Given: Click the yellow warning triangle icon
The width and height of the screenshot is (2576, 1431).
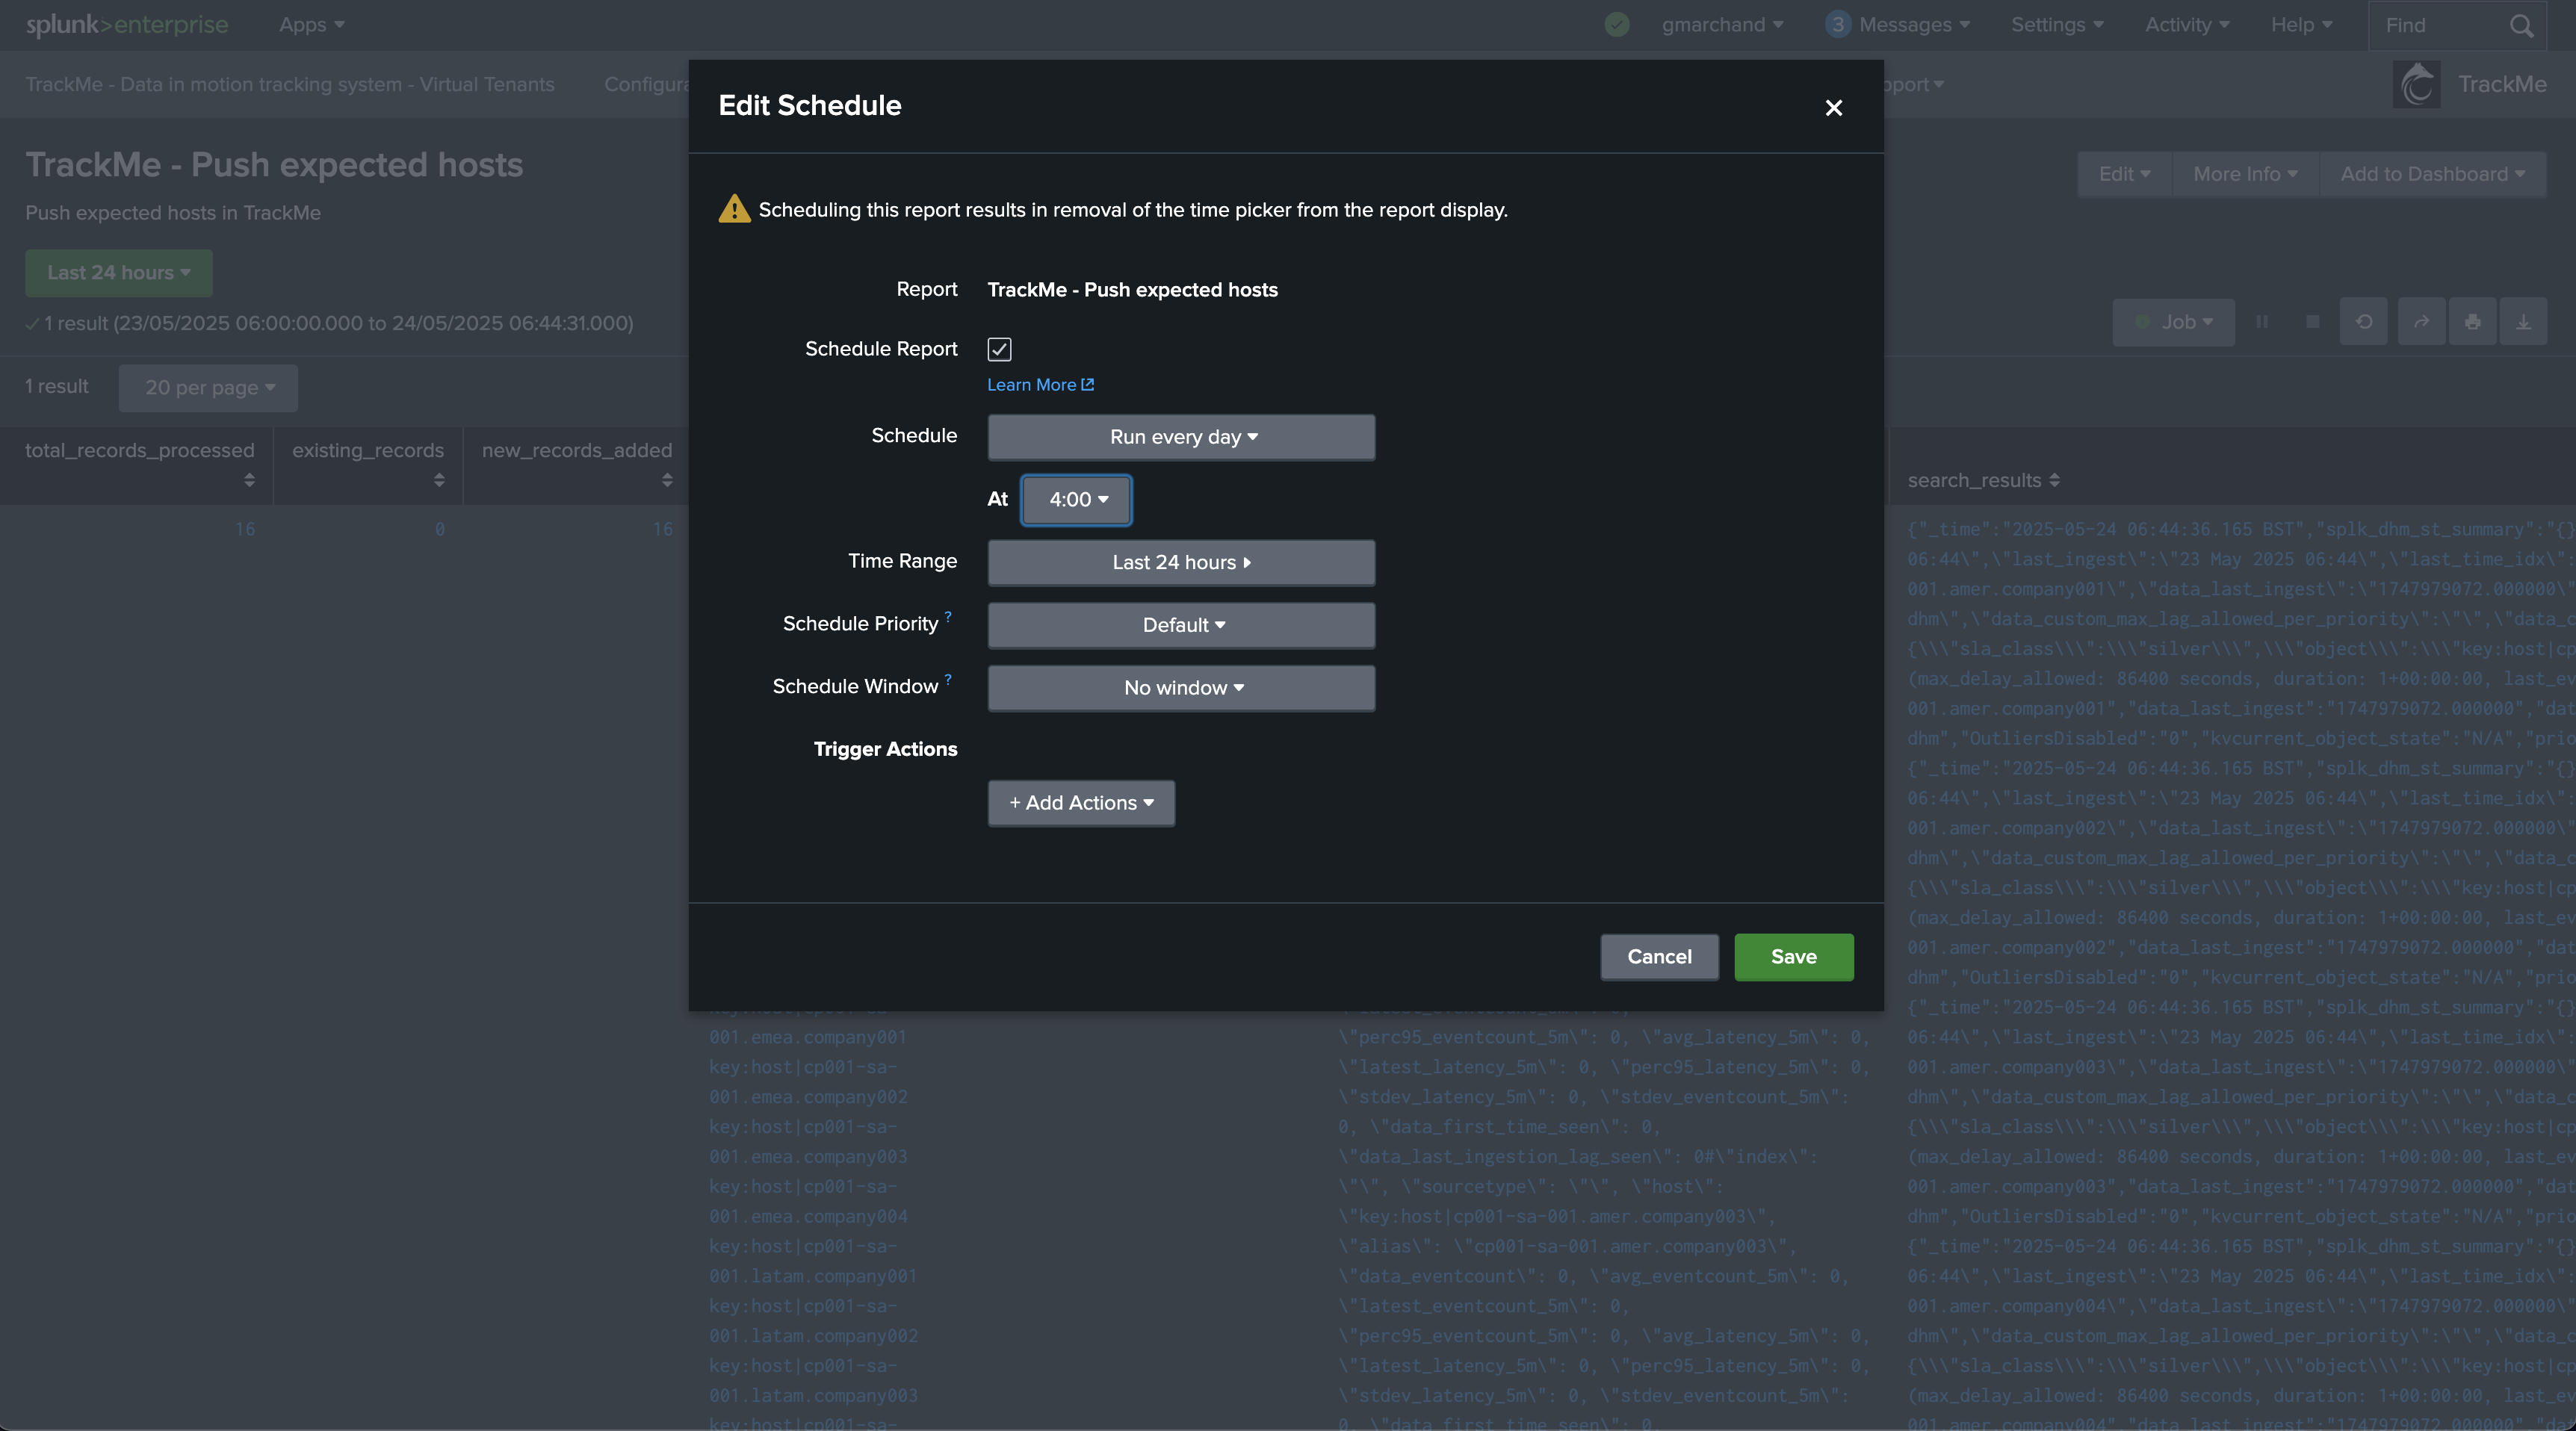Looking at the screenshot, I should click(x=734, y=209).
